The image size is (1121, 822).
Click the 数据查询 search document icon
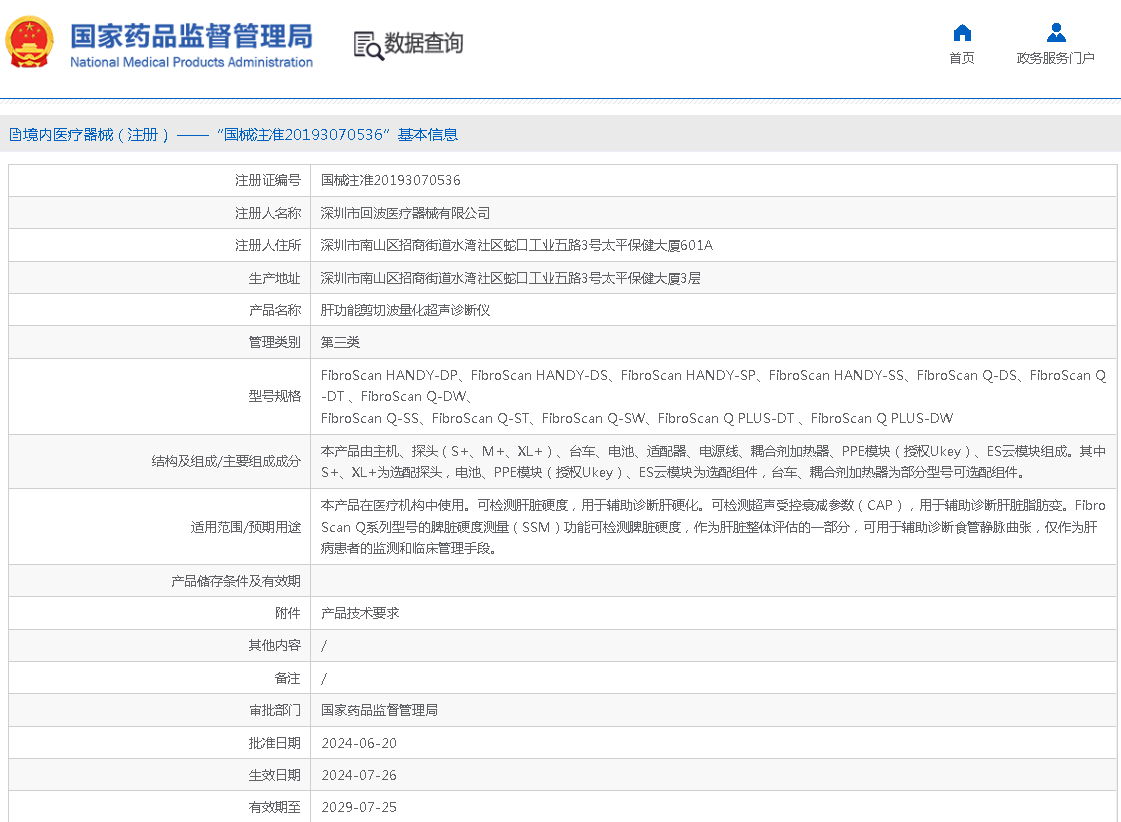click(369, 45)
